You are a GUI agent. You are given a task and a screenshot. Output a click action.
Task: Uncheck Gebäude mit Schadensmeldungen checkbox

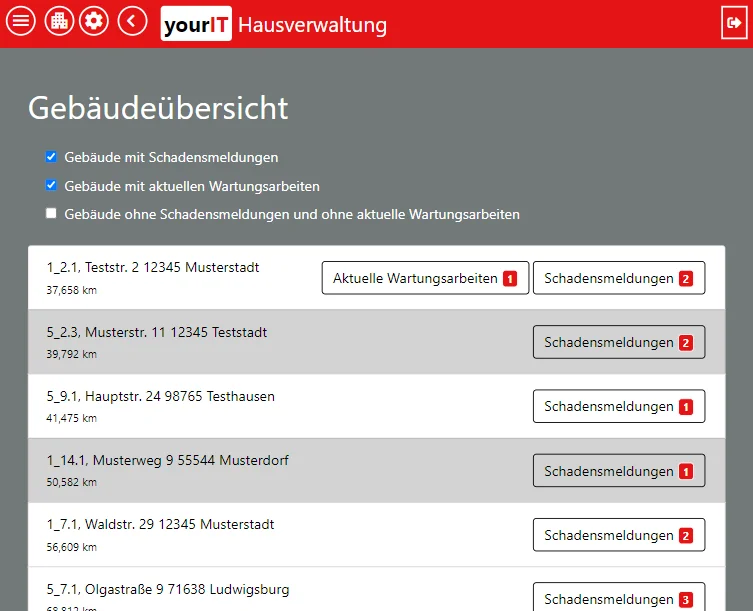coord(51,157)
